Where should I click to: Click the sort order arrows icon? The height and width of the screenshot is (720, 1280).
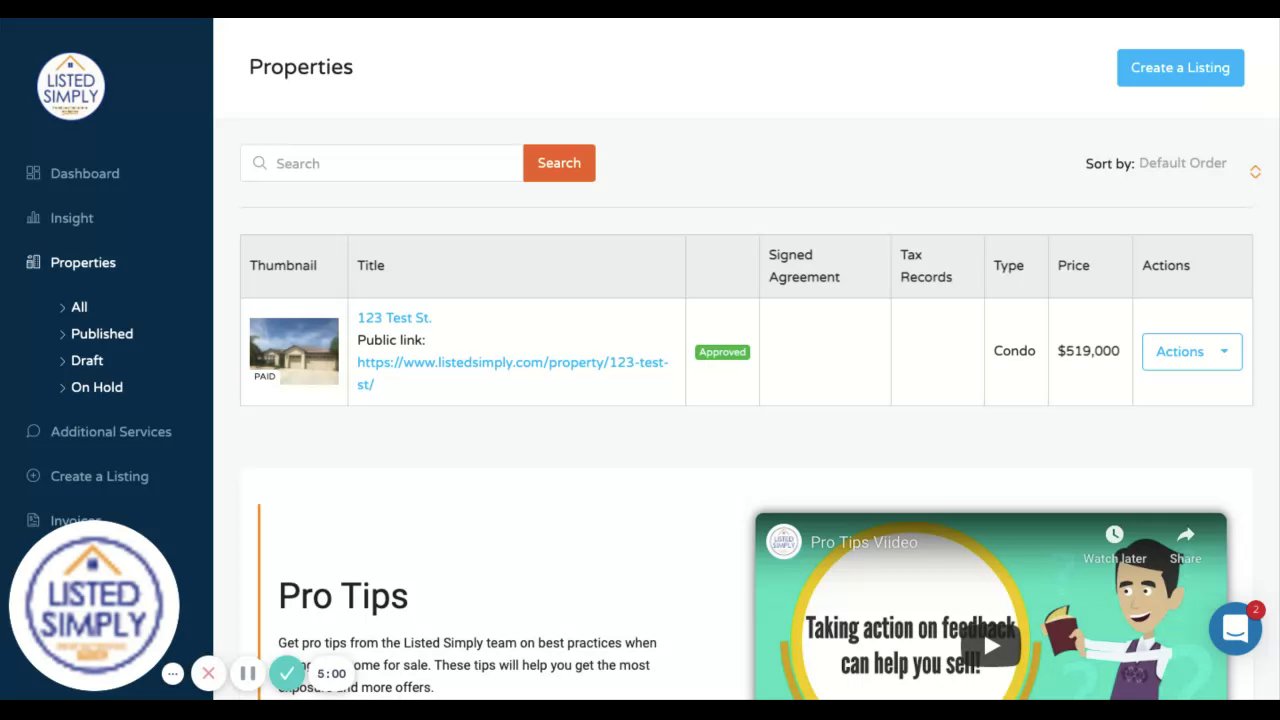pyautogui.click(x=1255, y=172)
